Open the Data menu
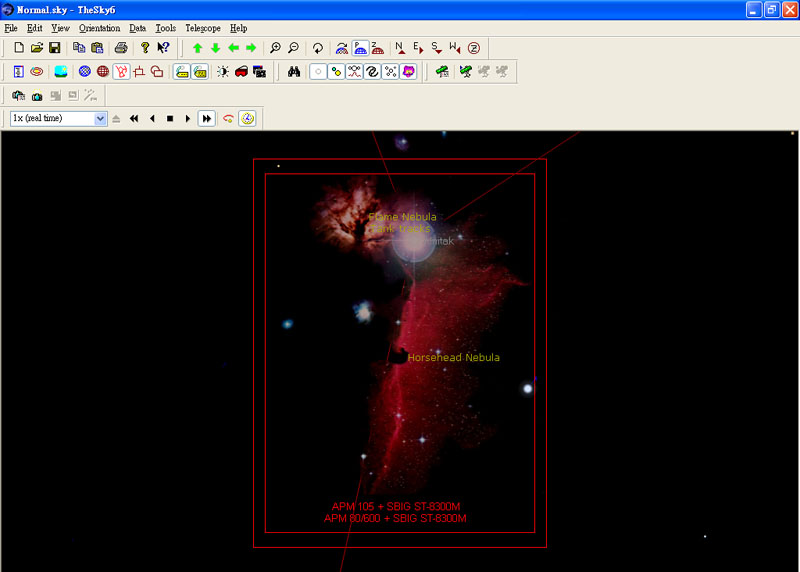The height and width of the screenshot is (572, 800). (138, 28)
